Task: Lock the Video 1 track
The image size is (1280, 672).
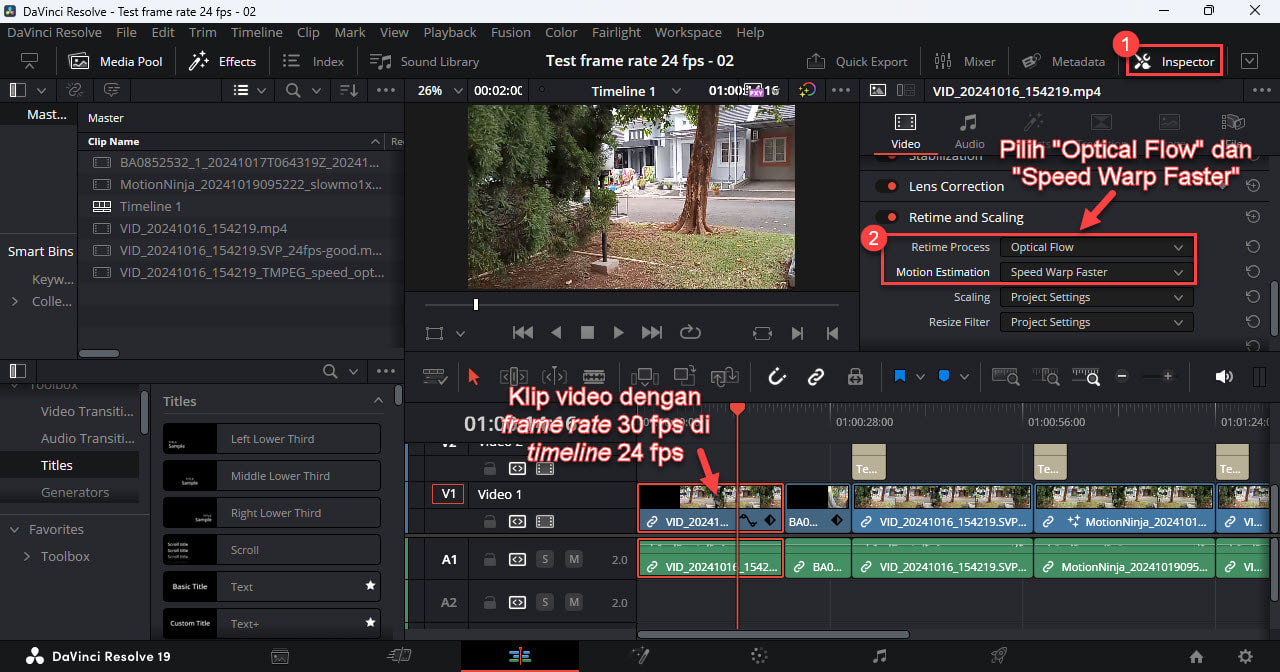Action: 489,521
